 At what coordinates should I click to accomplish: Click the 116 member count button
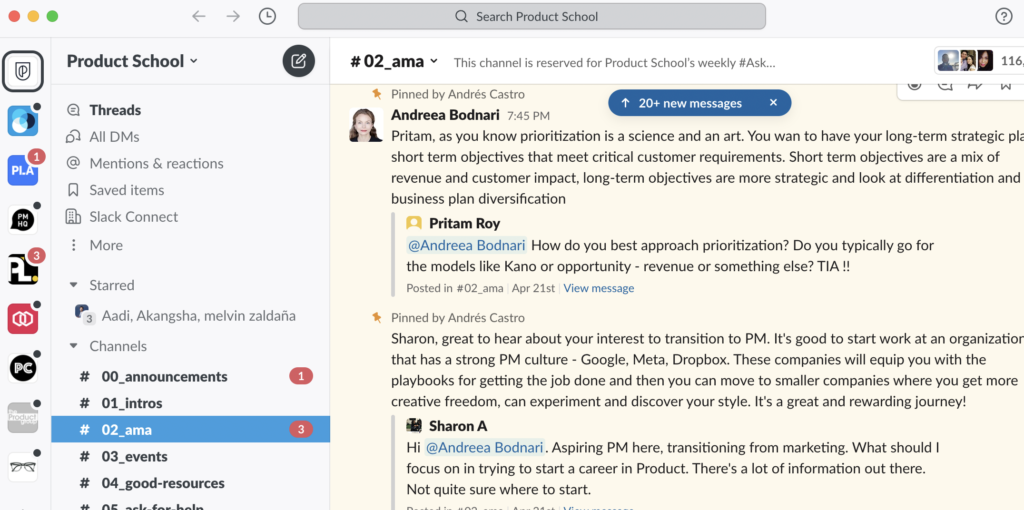pos(1011,61)
